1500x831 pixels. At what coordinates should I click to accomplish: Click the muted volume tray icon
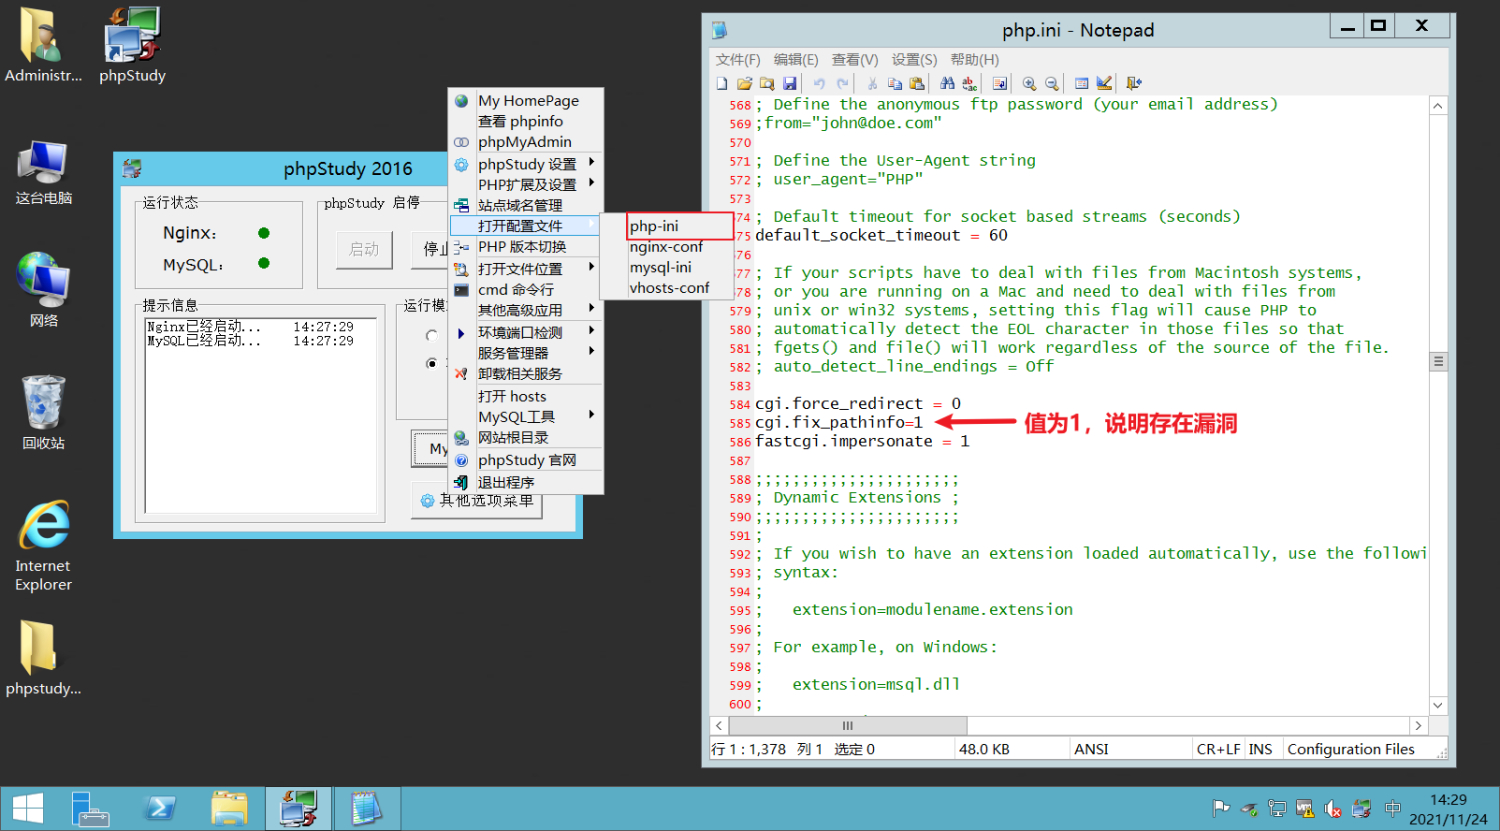pos(1333,808)
